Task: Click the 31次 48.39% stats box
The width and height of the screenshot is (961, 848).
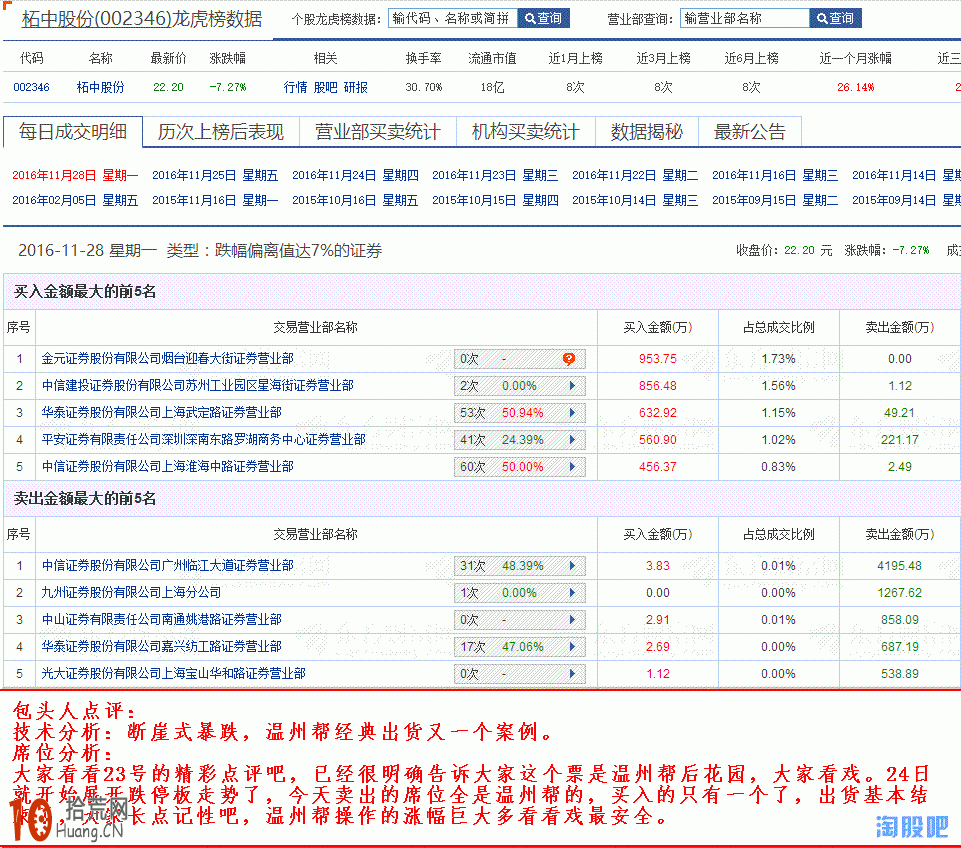Action: (520, 566)
